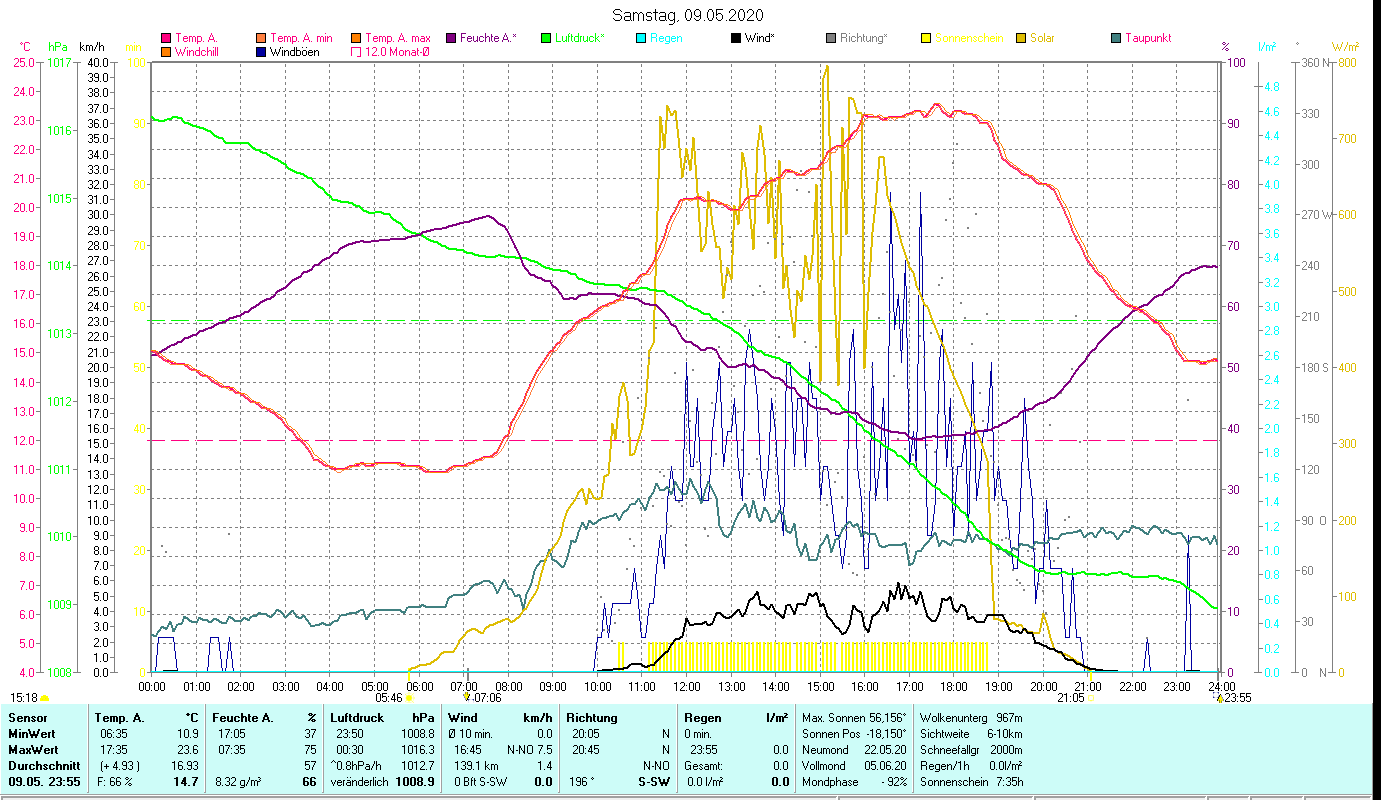Screen dimensions: 1381x800
Task: Click the Durchschnitt row label
Action: [42, 765]
